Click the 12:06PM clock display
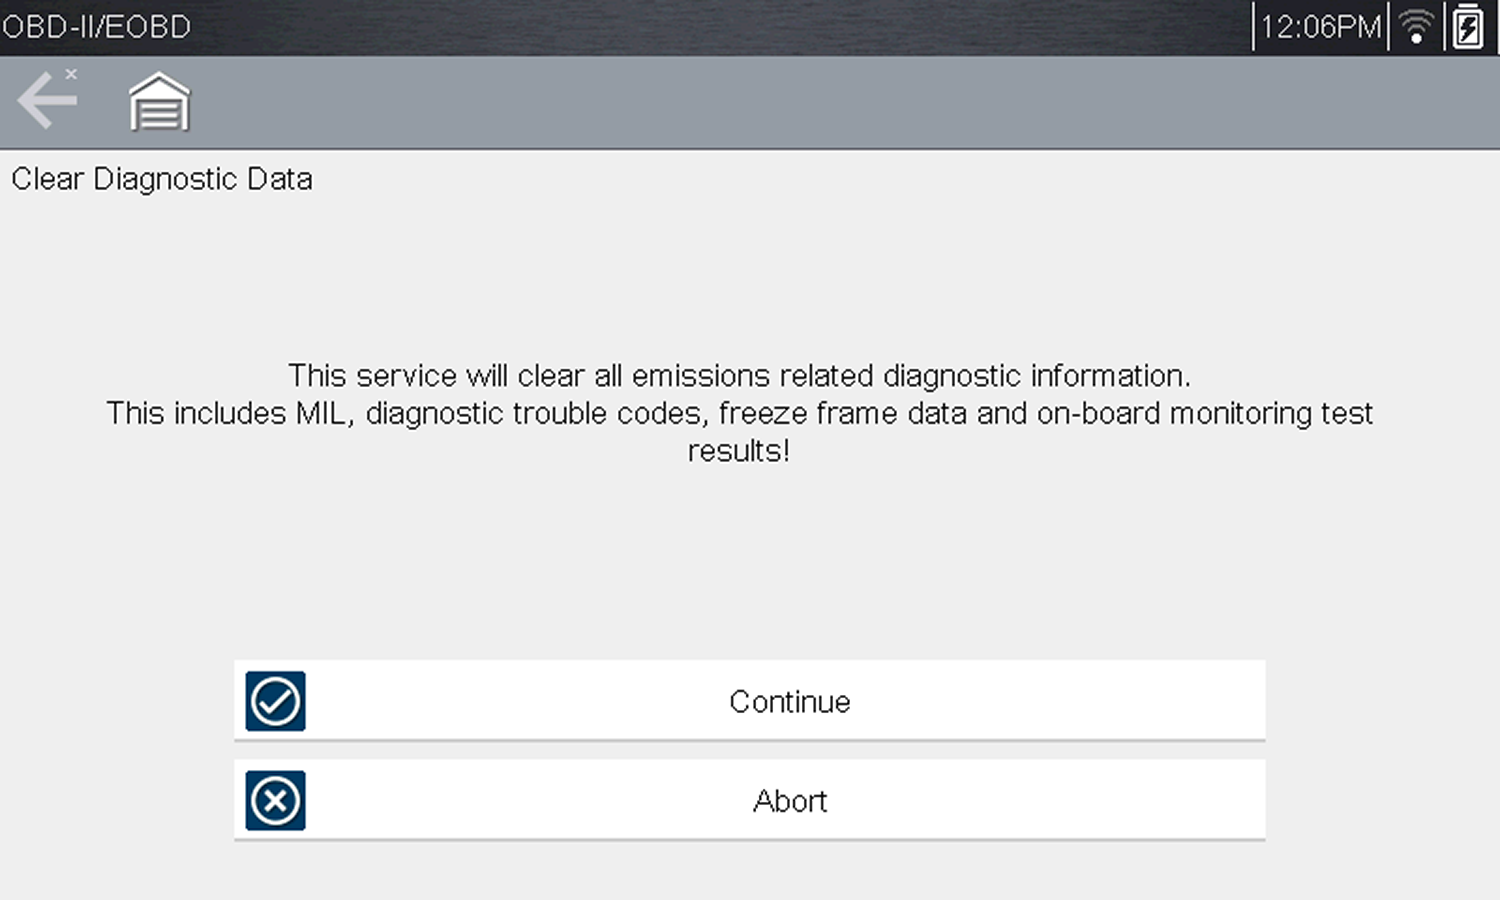1500x900 pixels. pyautogui.click(x=1320, y=27)
